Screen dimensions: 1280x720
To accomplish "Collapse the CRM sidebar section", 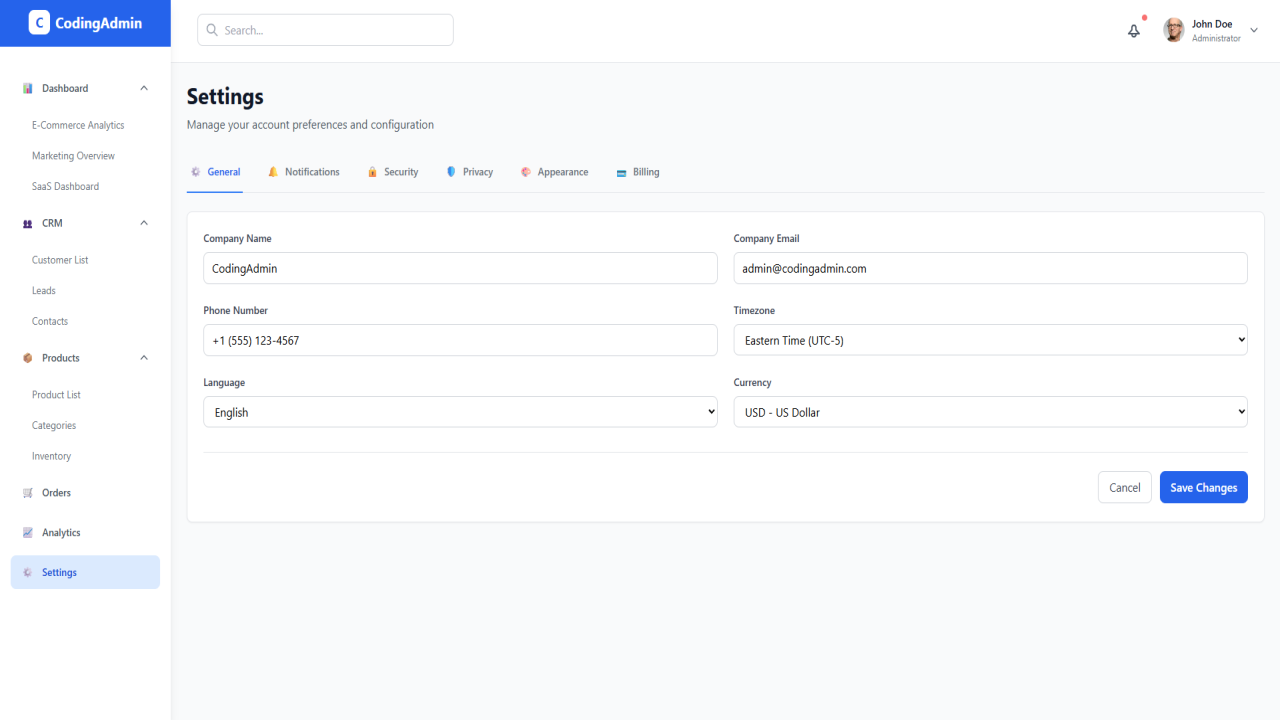I will (144, 223).
